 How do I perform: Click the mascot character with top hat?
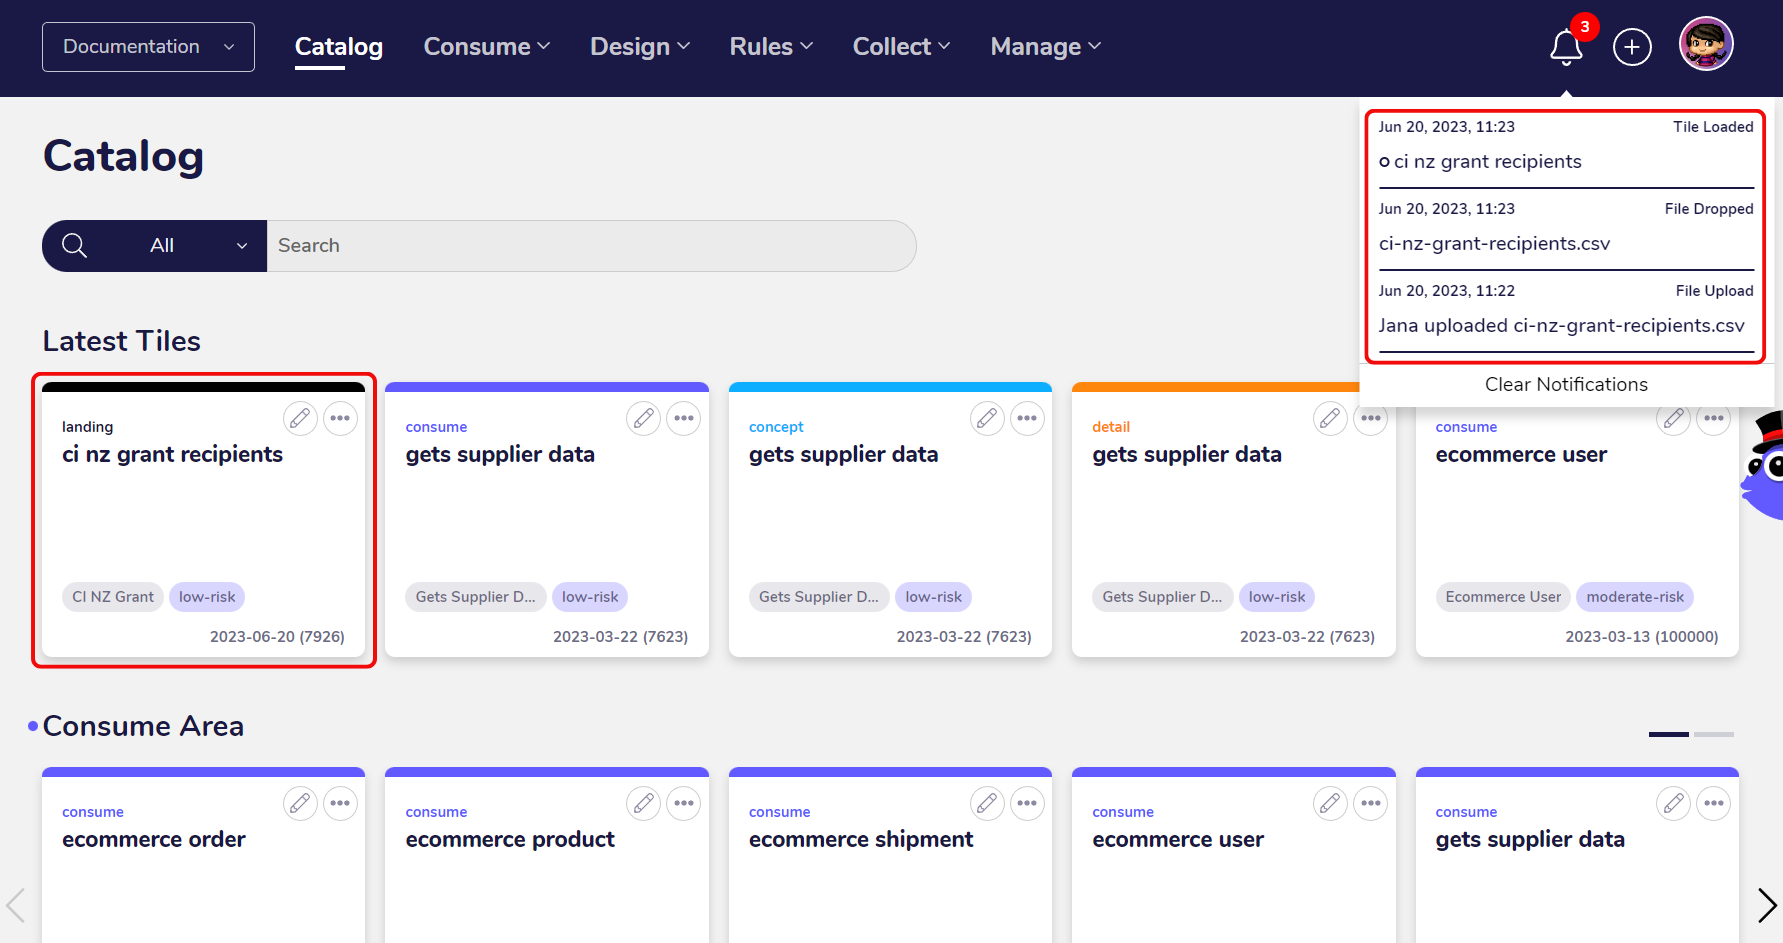click(1764, 465)
